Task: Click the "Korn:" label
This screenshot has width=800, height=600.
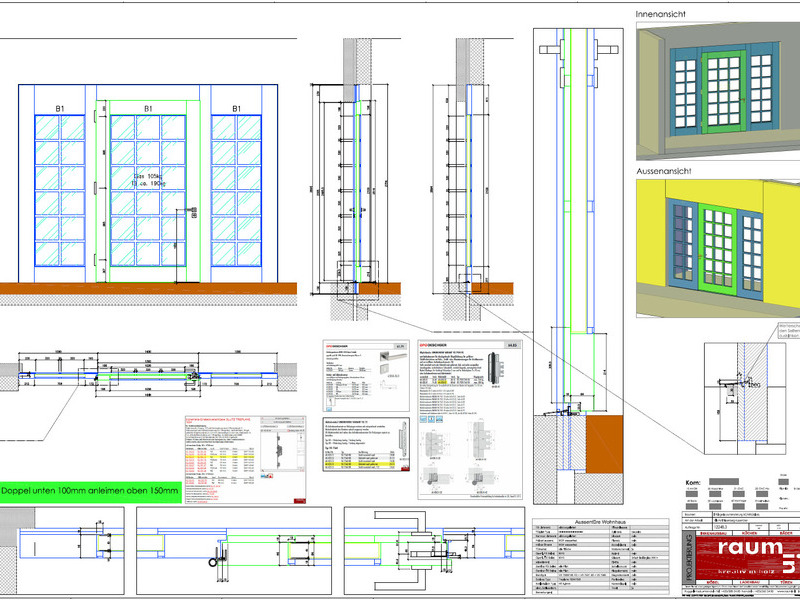Action: [x=693, y=482]
